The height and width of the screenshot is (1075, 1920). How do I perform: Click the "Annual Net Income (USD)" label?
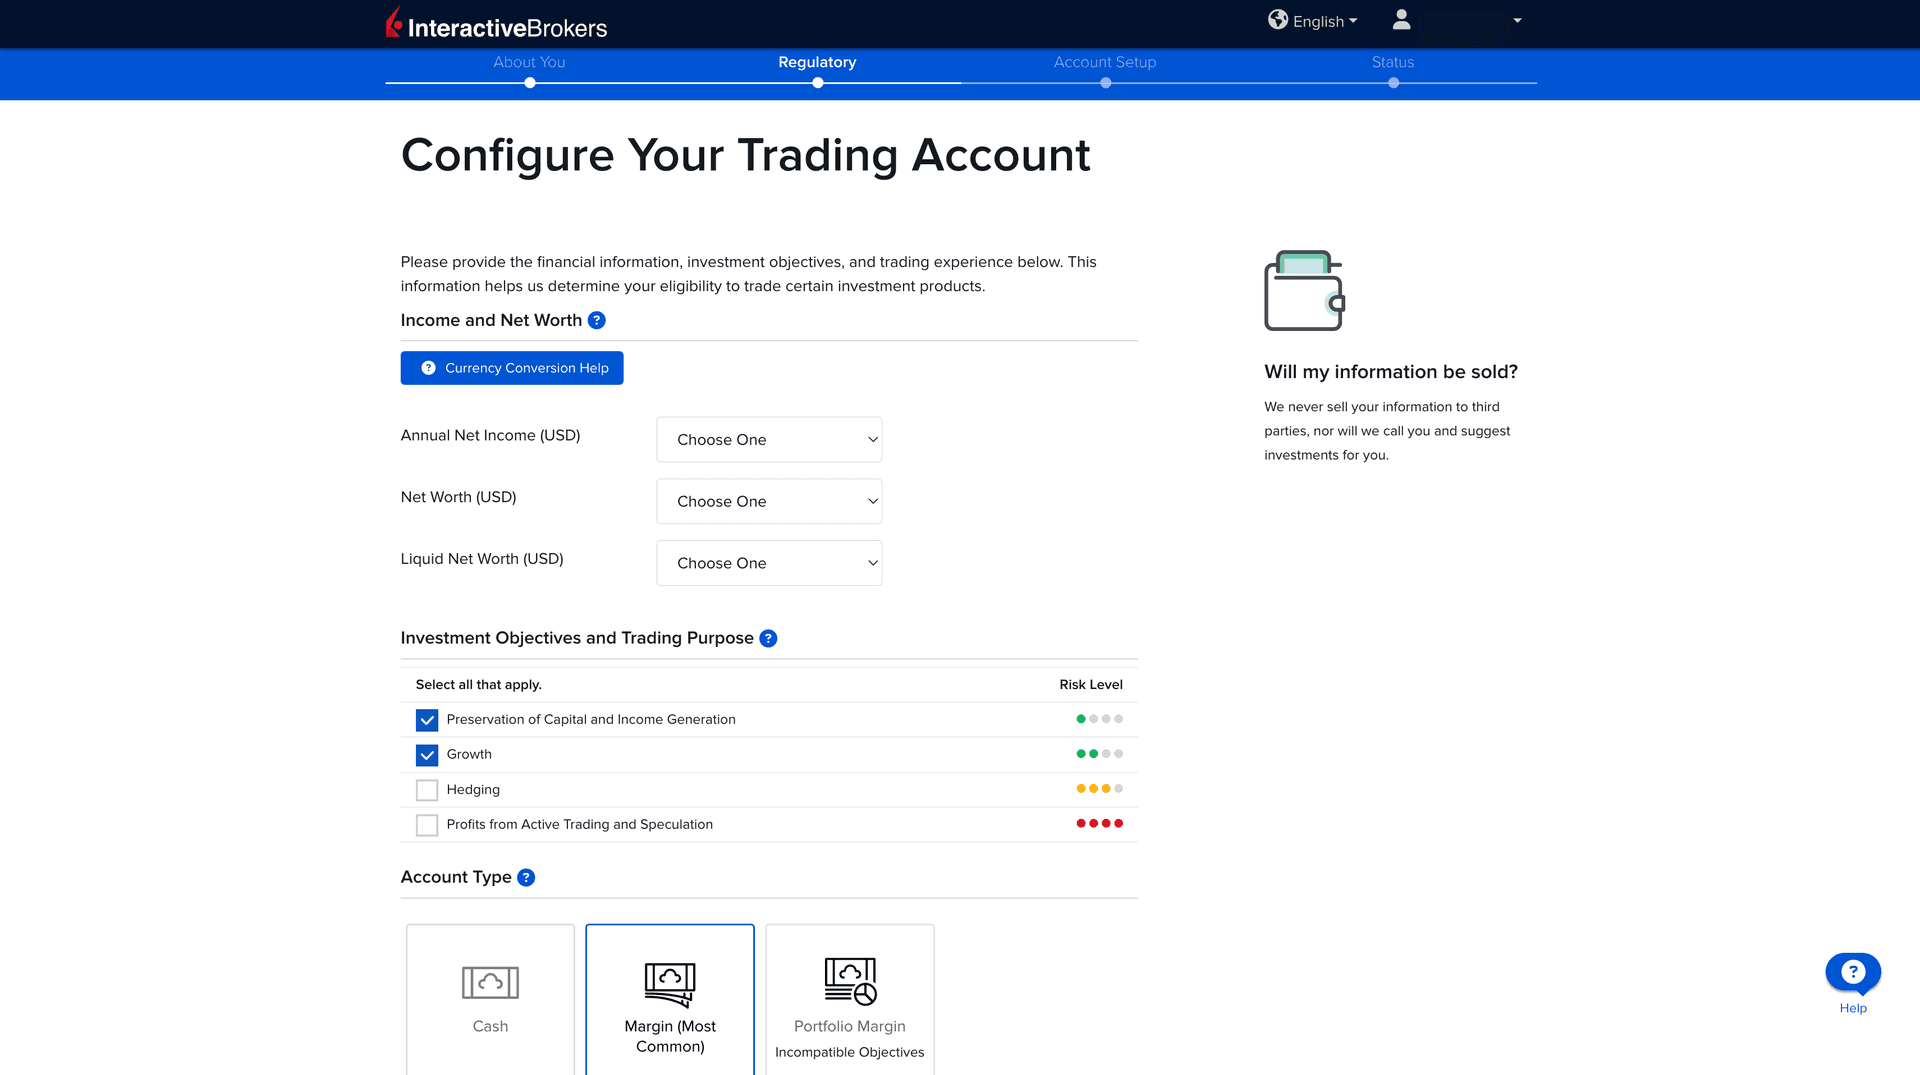[490, 435]
